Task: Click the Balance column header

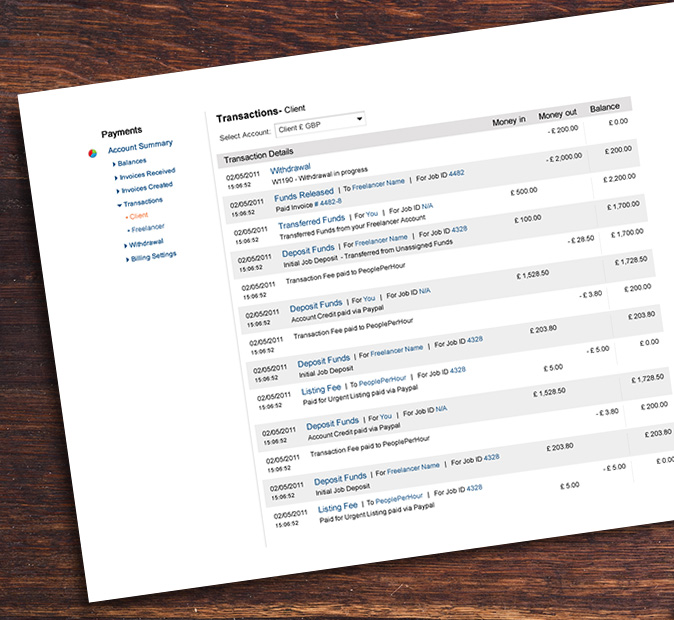Action: (x=604, y=107)
